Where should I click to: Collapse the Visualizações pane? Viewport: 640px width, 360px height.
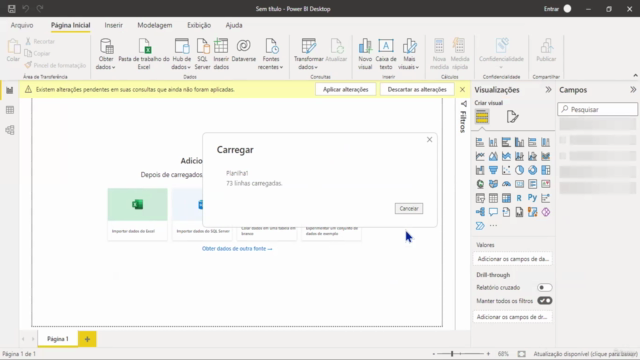pos(548,90)
